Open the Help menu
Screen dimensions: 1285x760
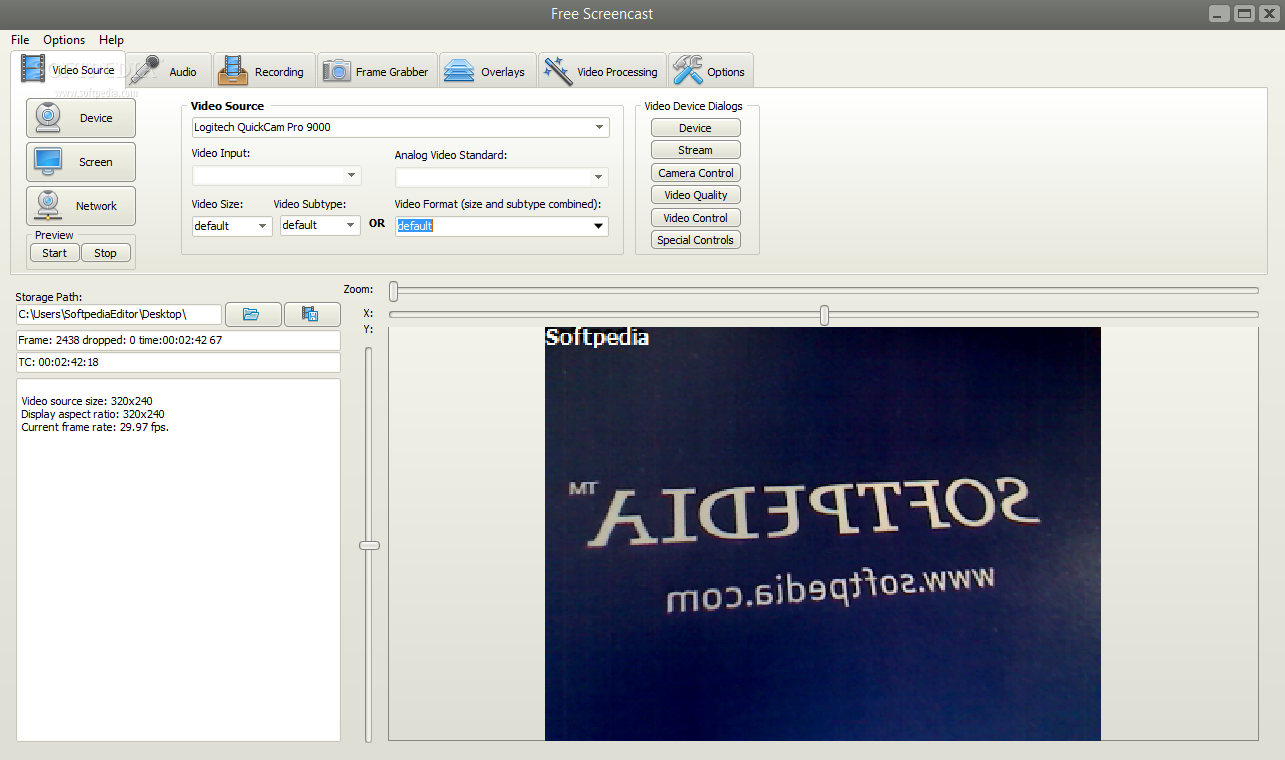click(111, 40)
